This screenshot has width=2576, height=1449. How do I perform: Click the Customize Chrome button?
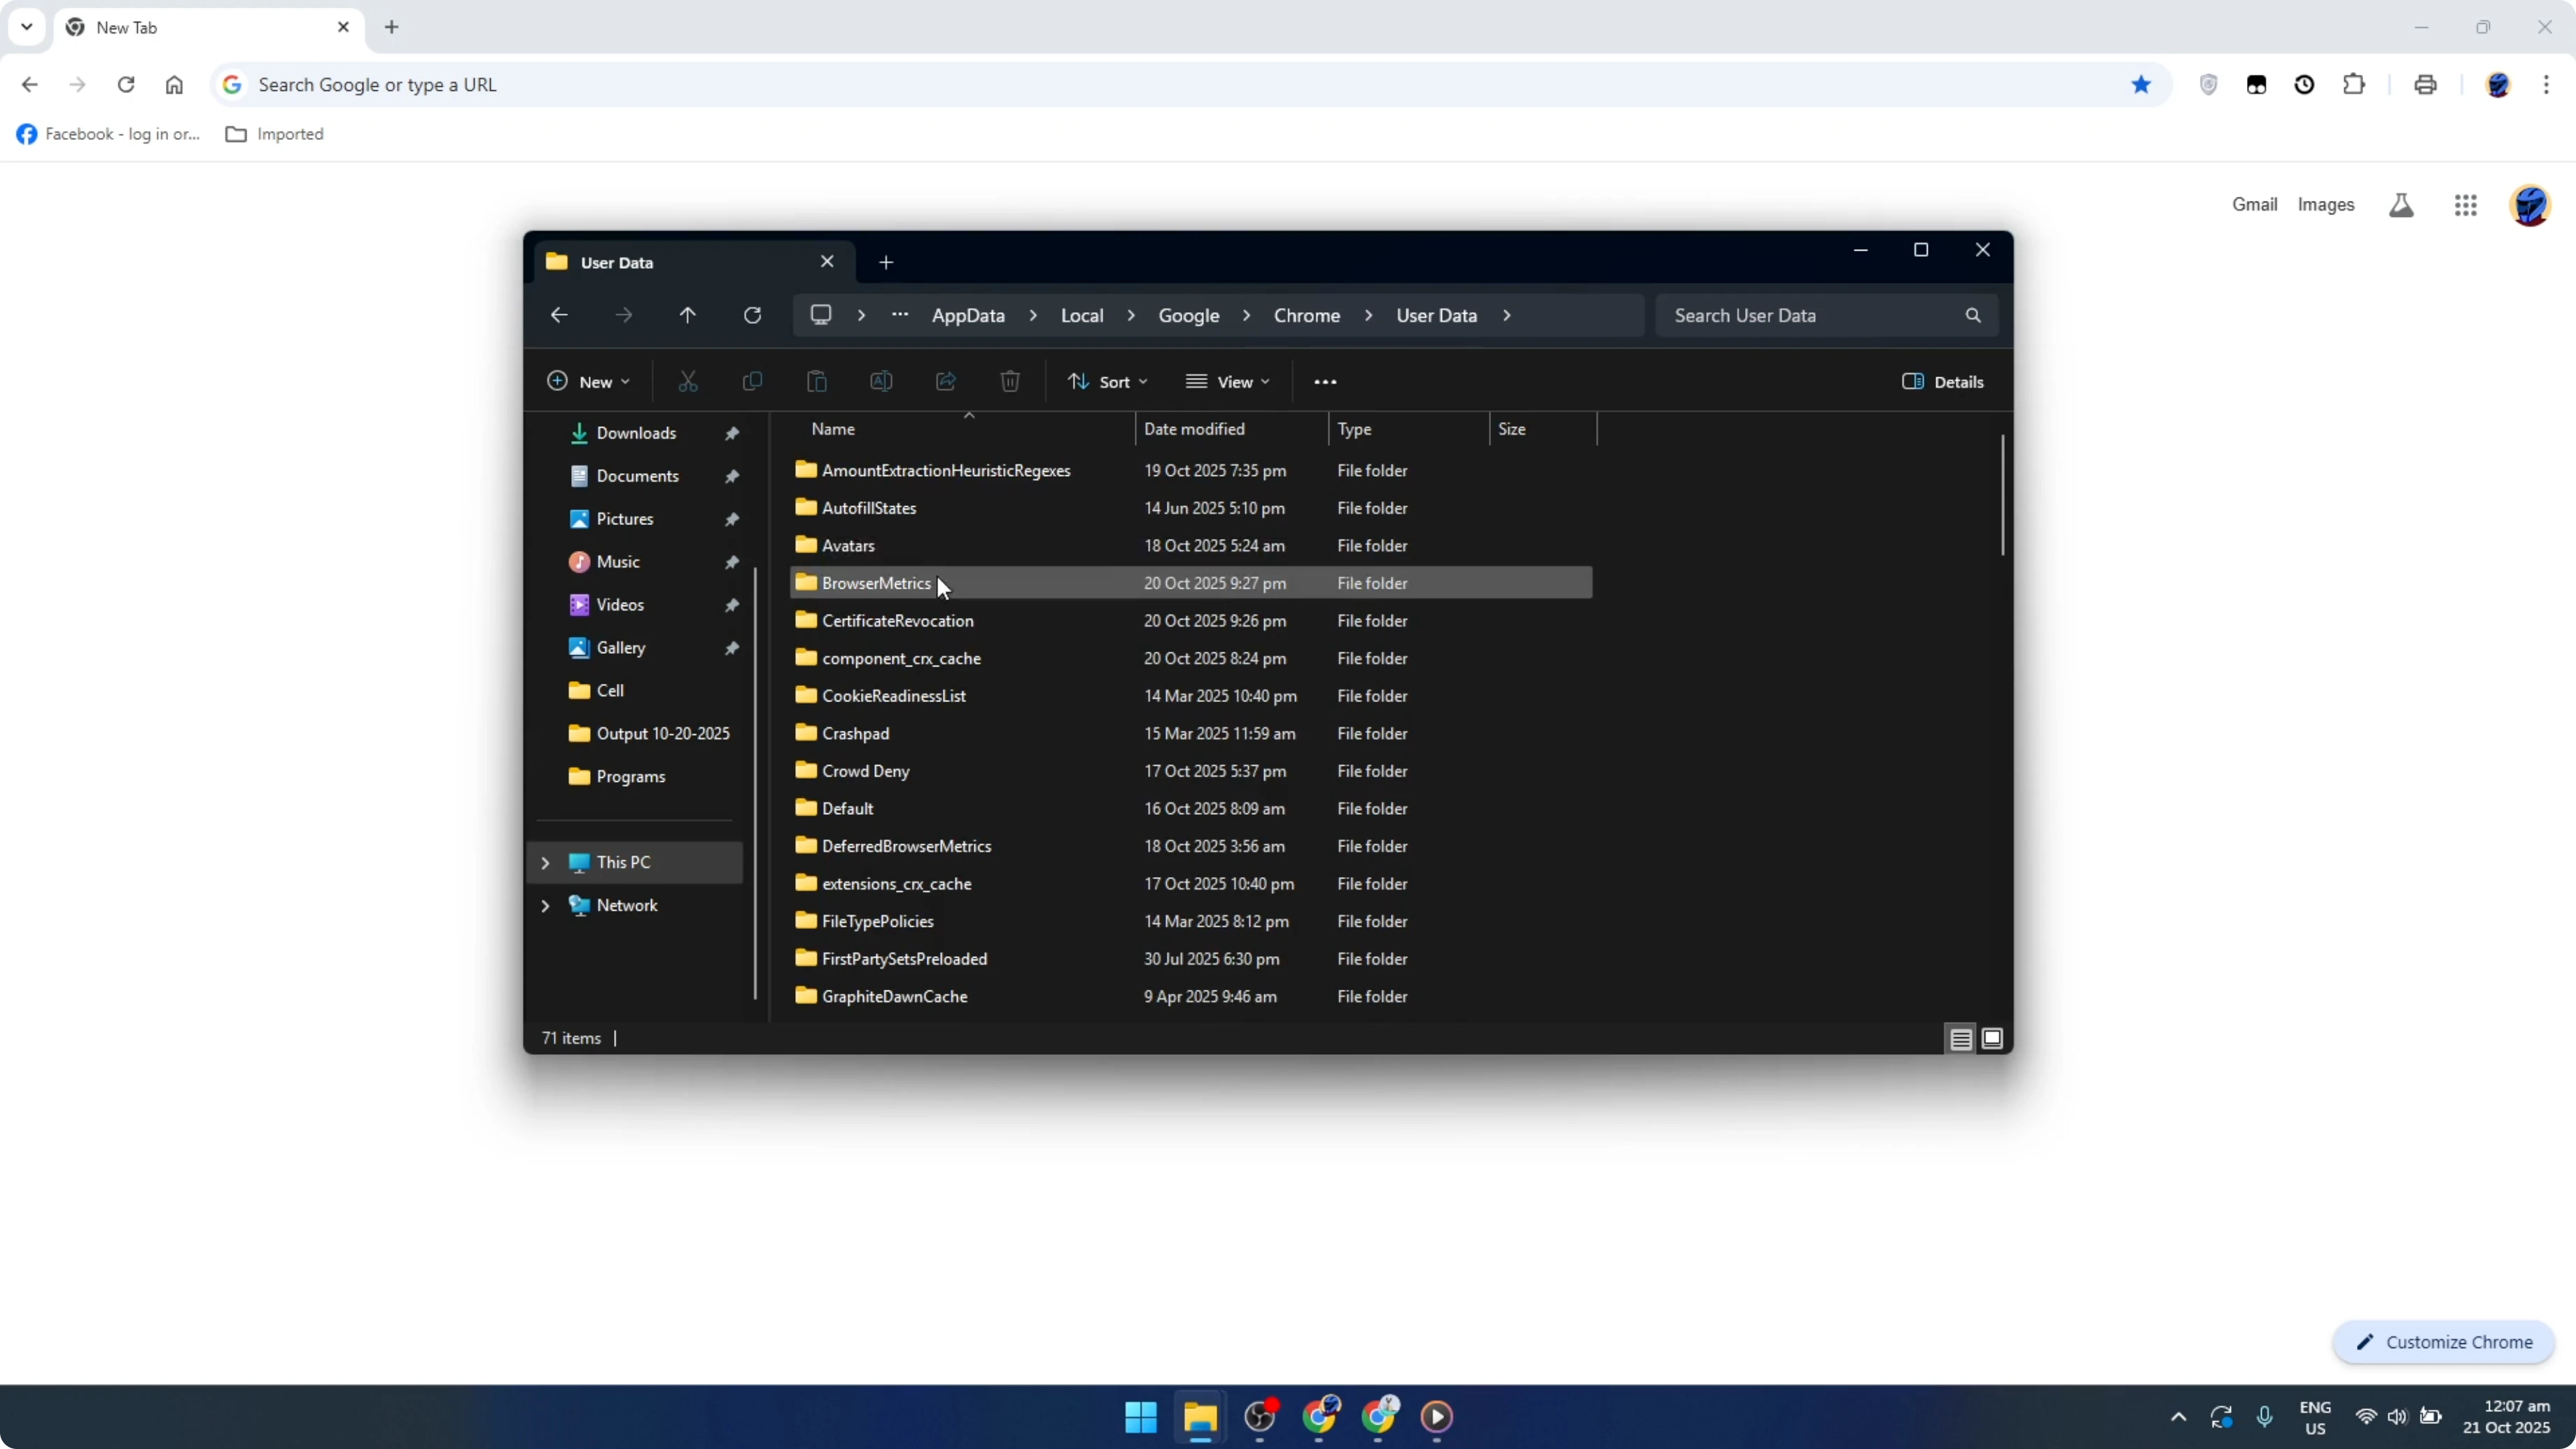2444,1343
